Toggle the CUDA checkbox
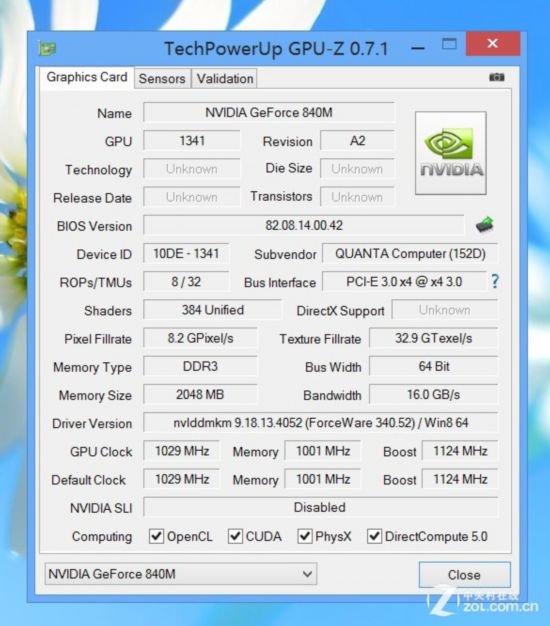Image resolution: width=550 pixels, height=626 pixels. tap(235, 536)
